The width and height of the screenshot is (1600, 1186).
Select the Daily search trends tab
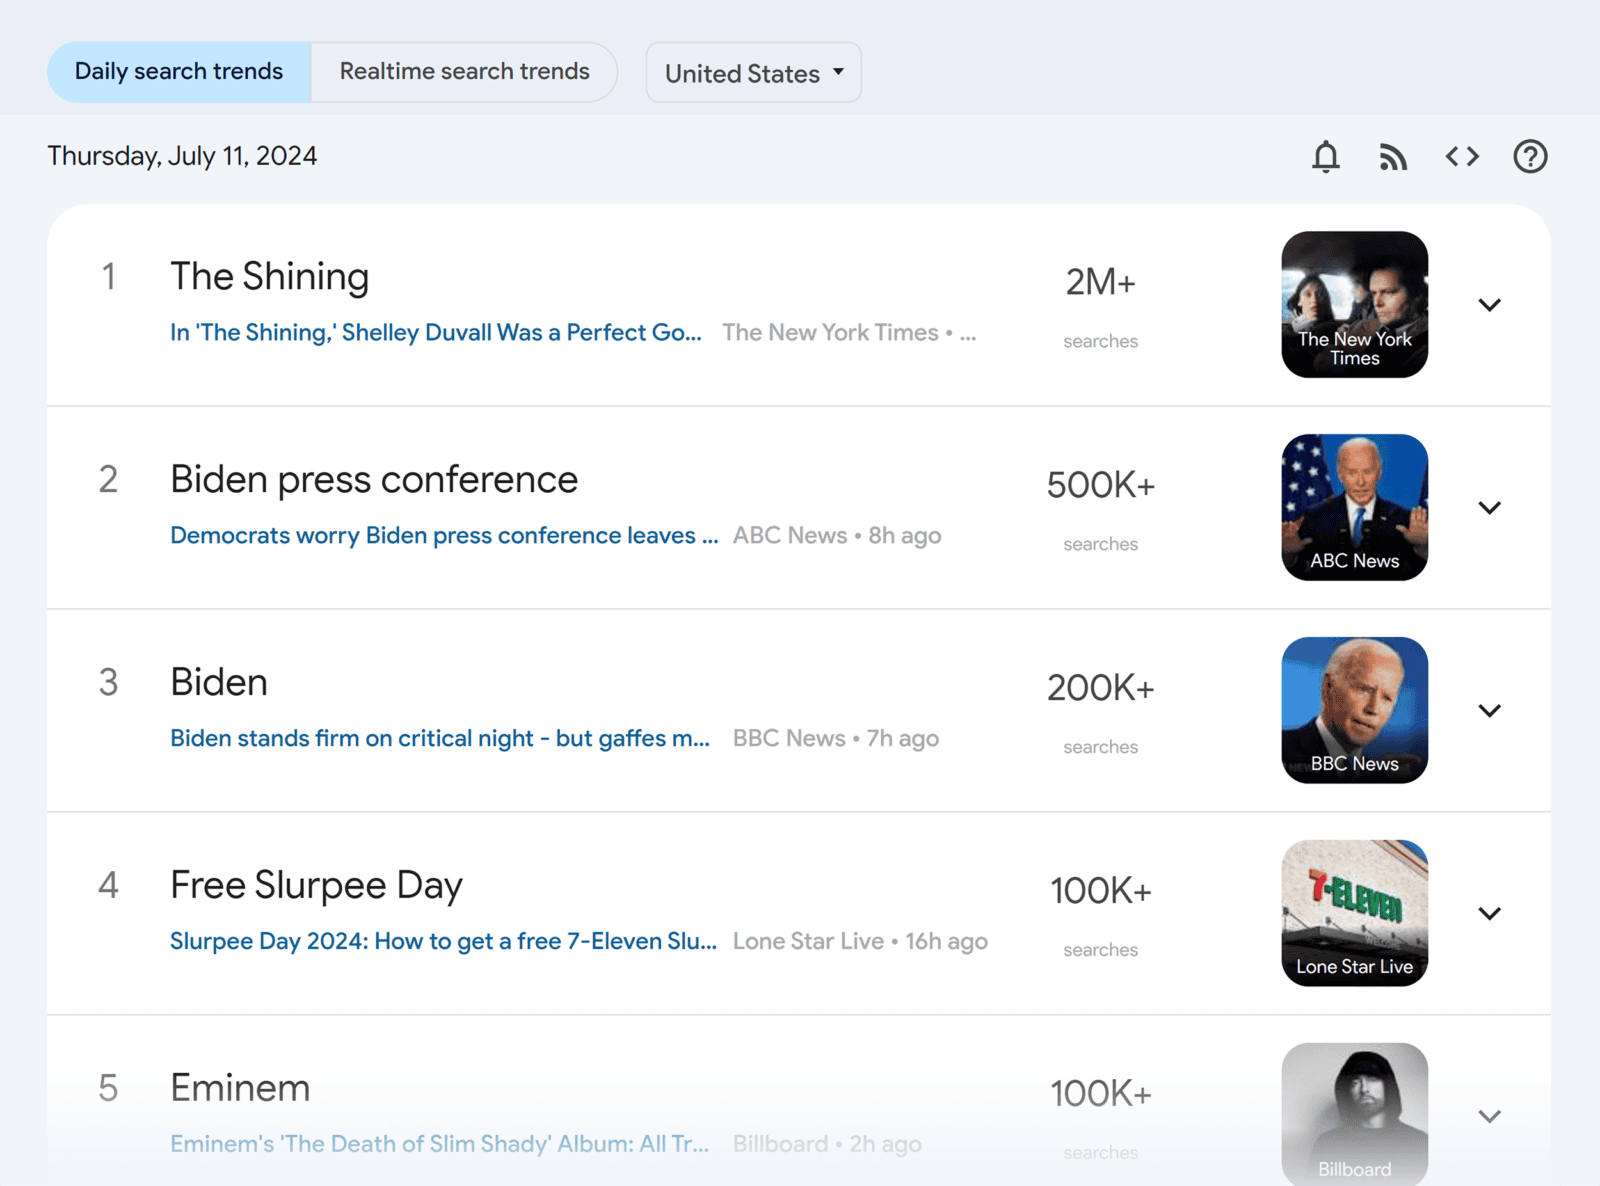click(x=178, y=71)
